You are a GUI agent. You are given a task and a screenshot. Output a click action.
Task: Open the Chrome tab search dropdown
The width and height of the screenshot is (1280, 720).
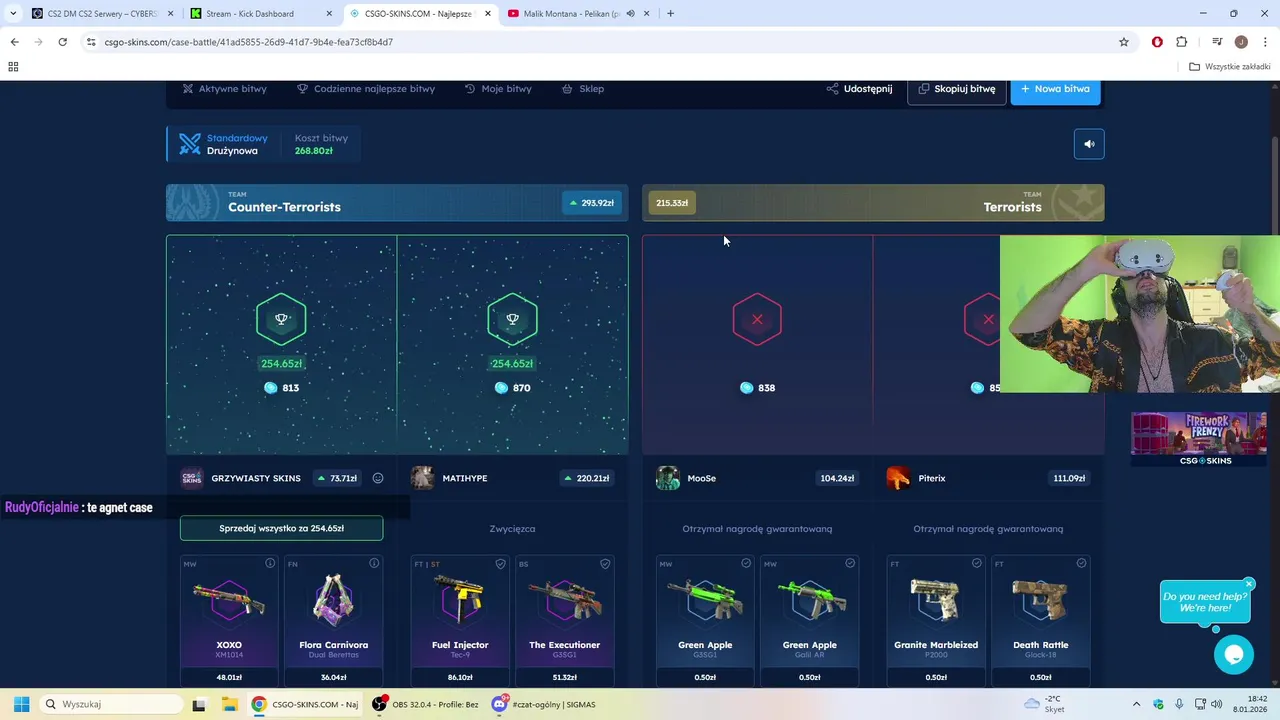11,13
